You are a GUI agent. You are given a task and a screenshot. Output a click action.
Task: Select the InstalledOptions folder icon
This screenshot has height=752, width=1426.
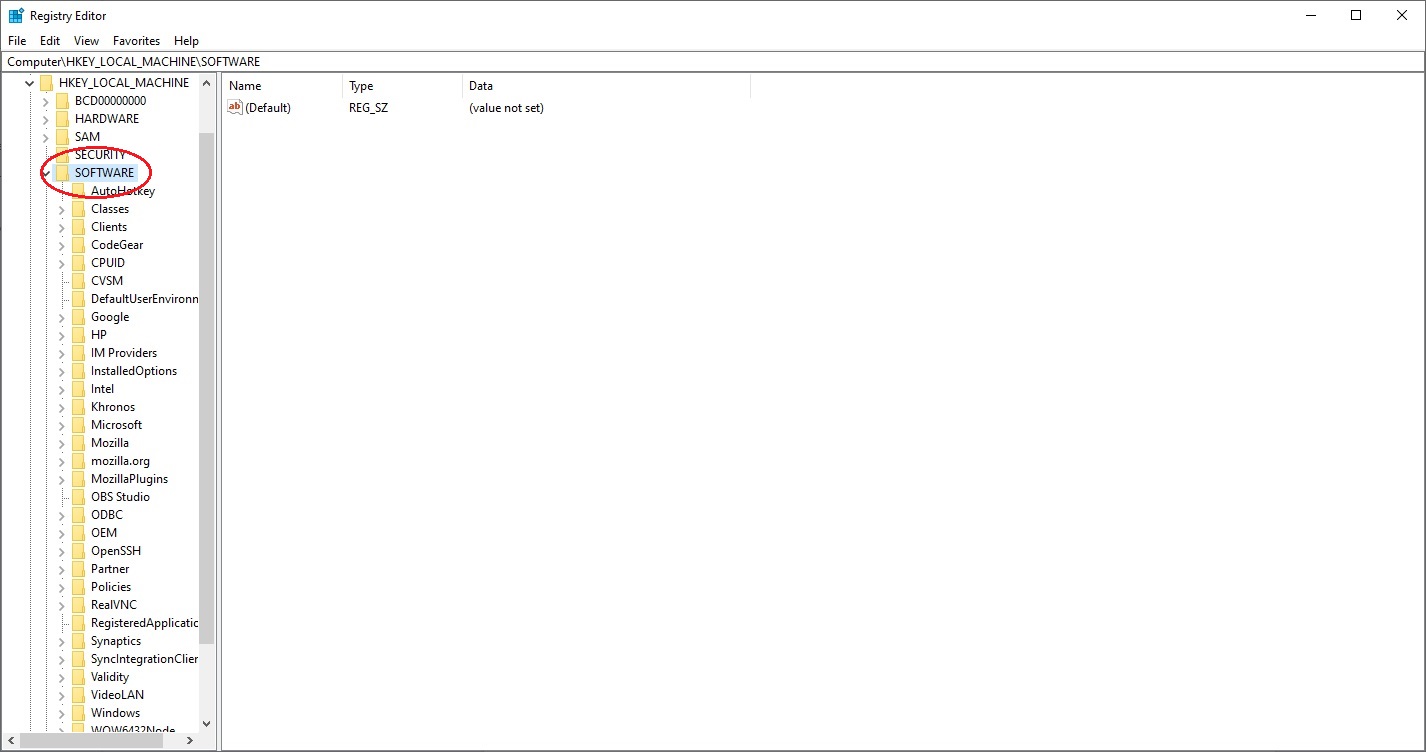click(x=78, y=371)
